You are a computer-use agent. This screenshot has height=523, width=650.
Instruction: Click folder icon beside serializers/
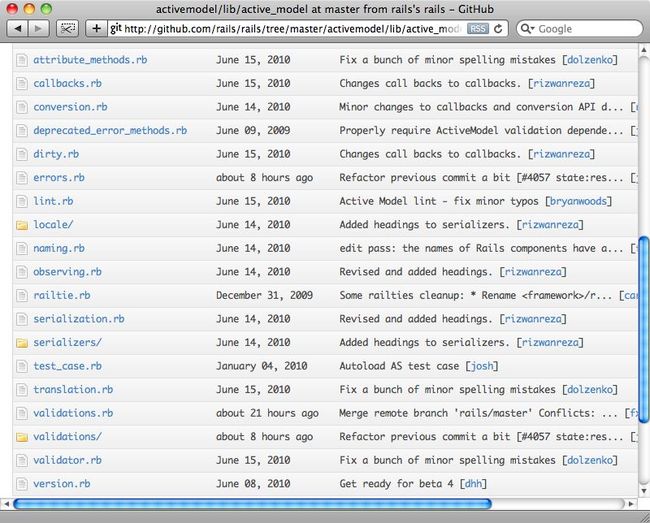point(22,343)
